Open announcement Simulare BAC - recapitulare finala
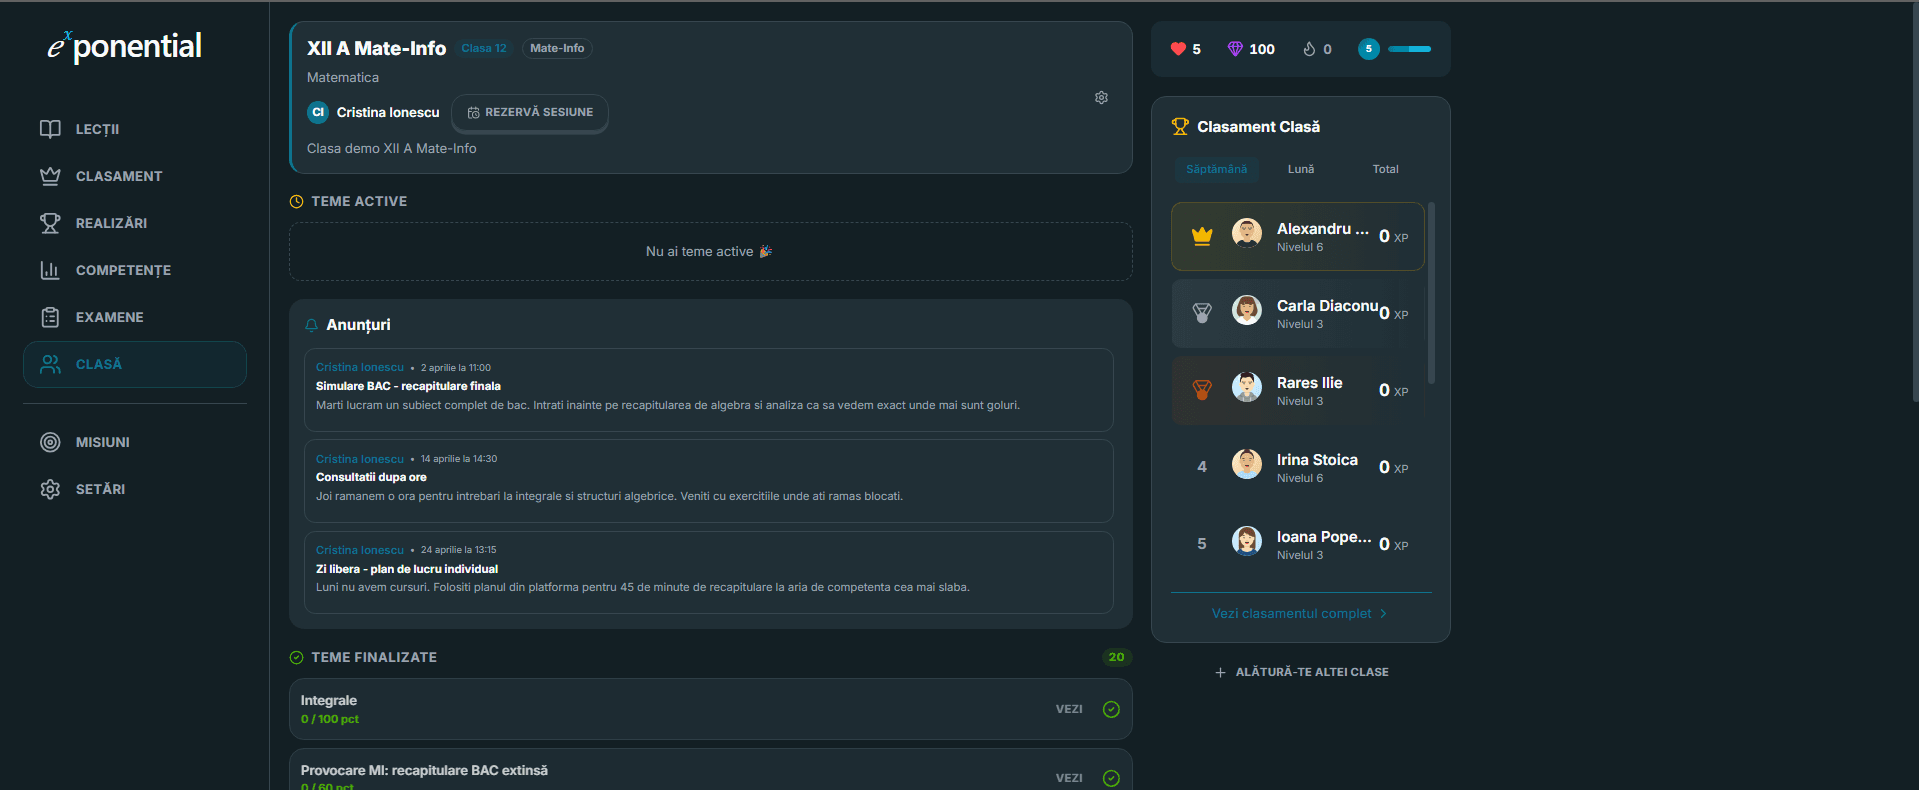This screenshot has height=790, width=1919. pos(709,390)
